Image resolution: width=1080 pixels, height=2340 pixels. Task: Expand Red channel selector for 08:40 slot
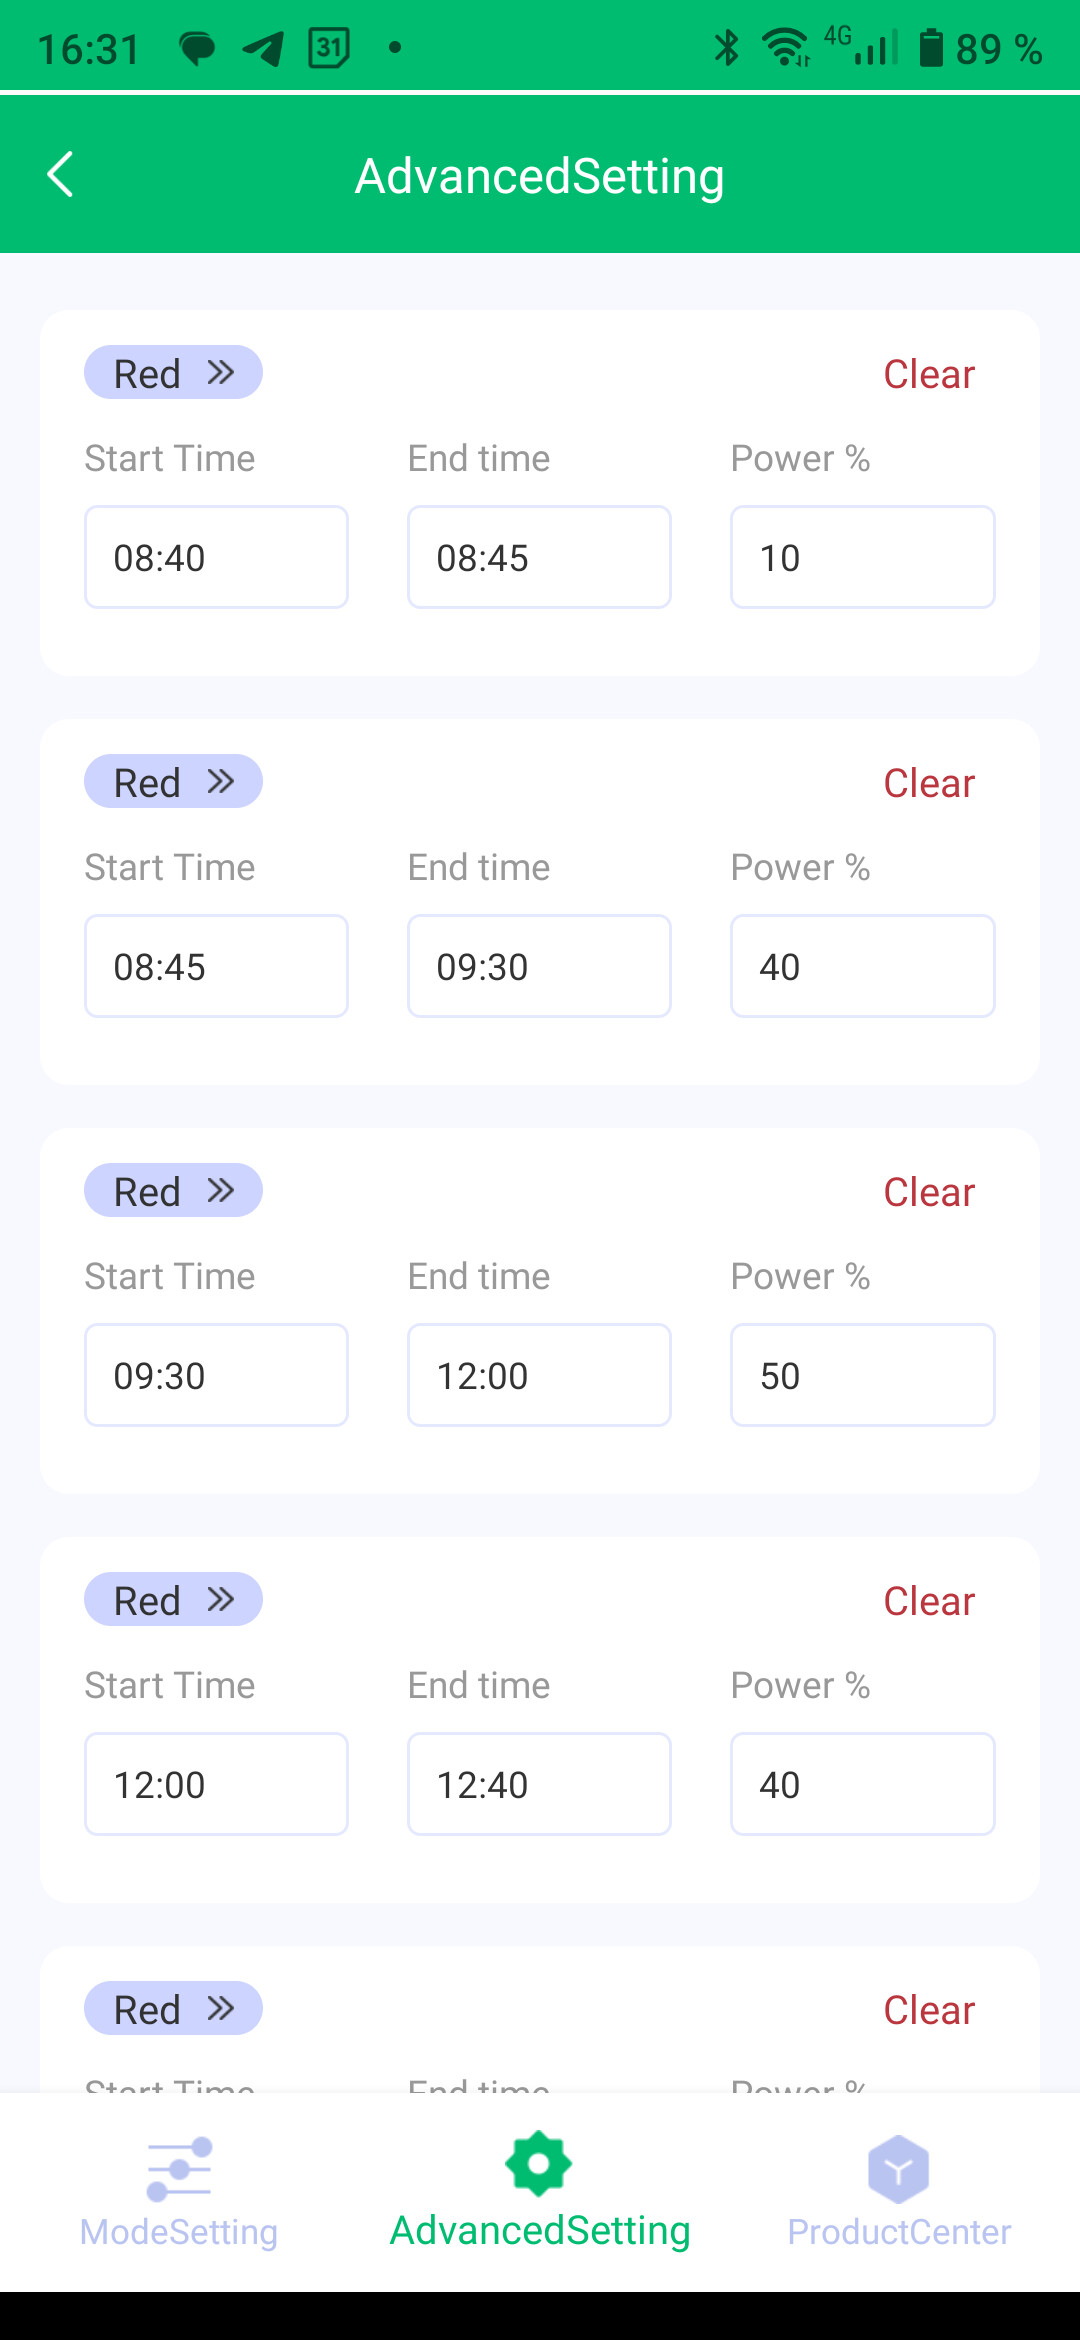point(173,373)
